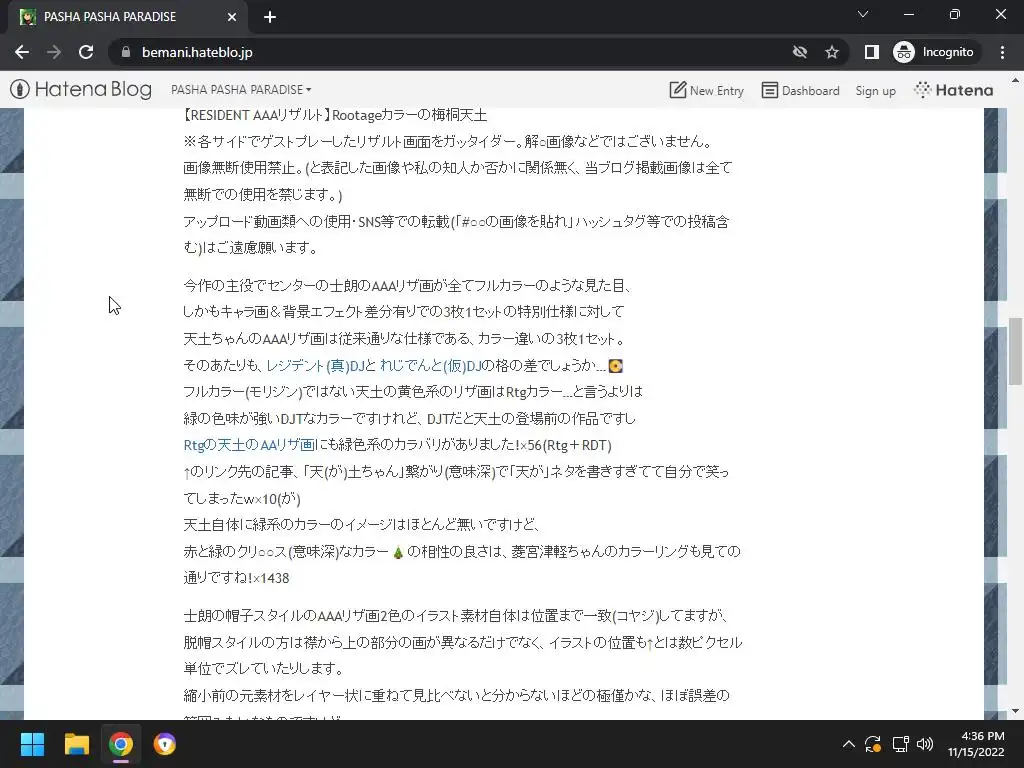Click the line ending with ×1438

236,578
